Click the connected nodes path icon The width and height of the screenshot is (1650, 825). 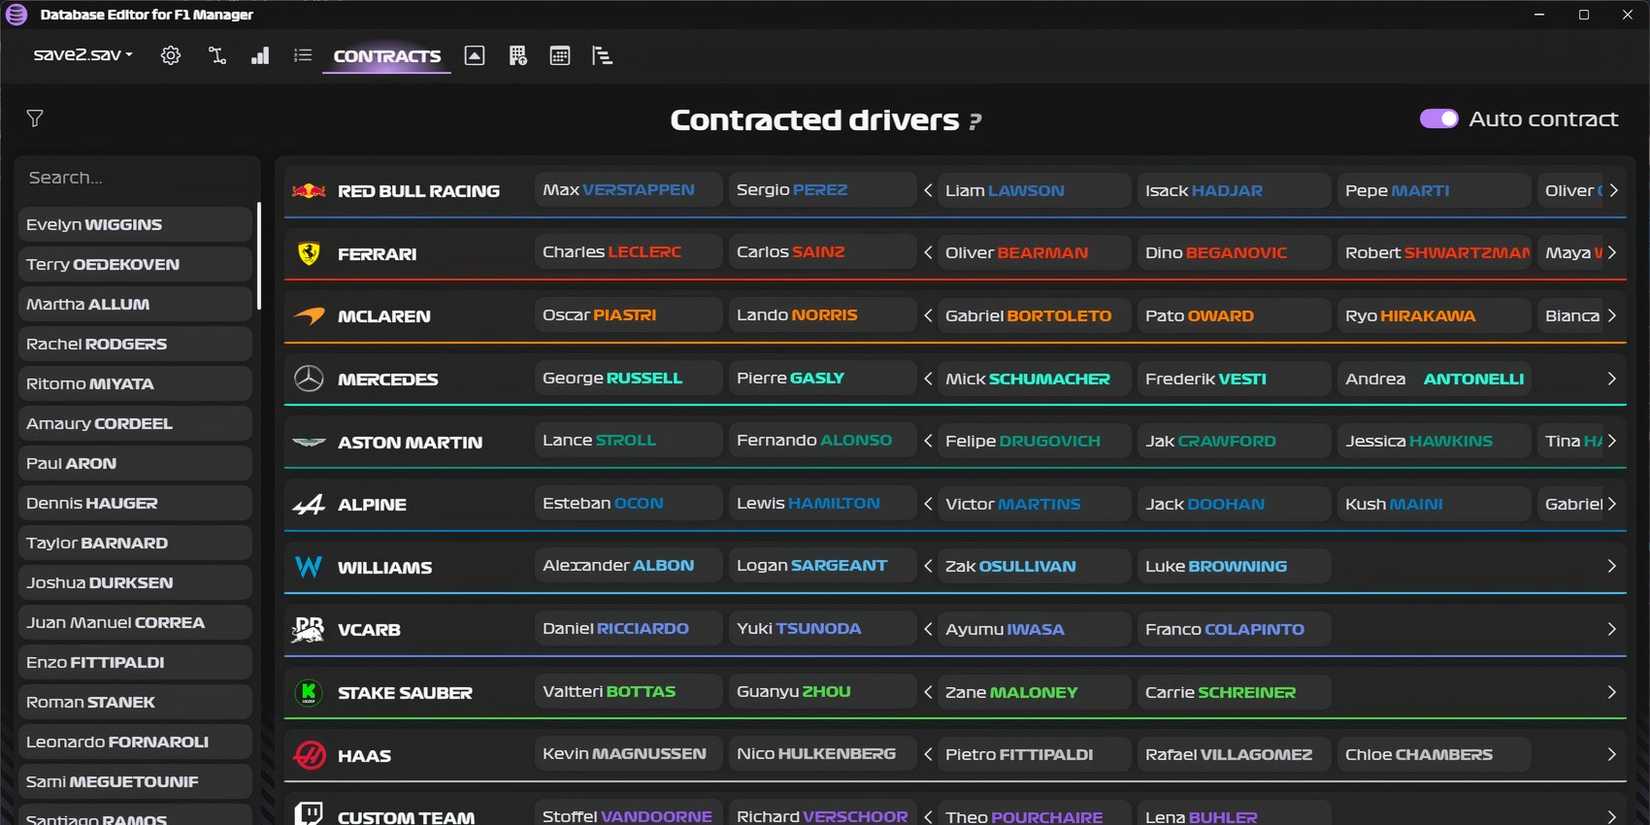click(x=217, y=56)
